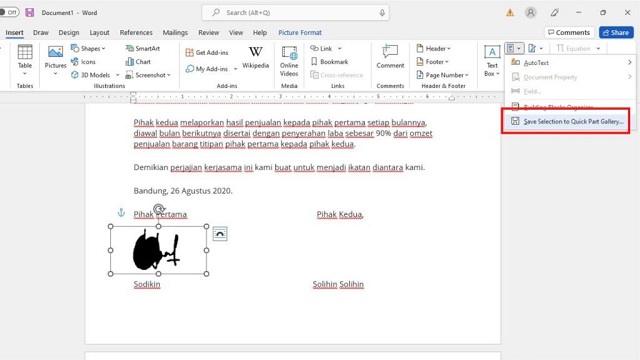640x360 pixels.
Task: Click the Icons button in Illustrations
Action: (83, 62)
